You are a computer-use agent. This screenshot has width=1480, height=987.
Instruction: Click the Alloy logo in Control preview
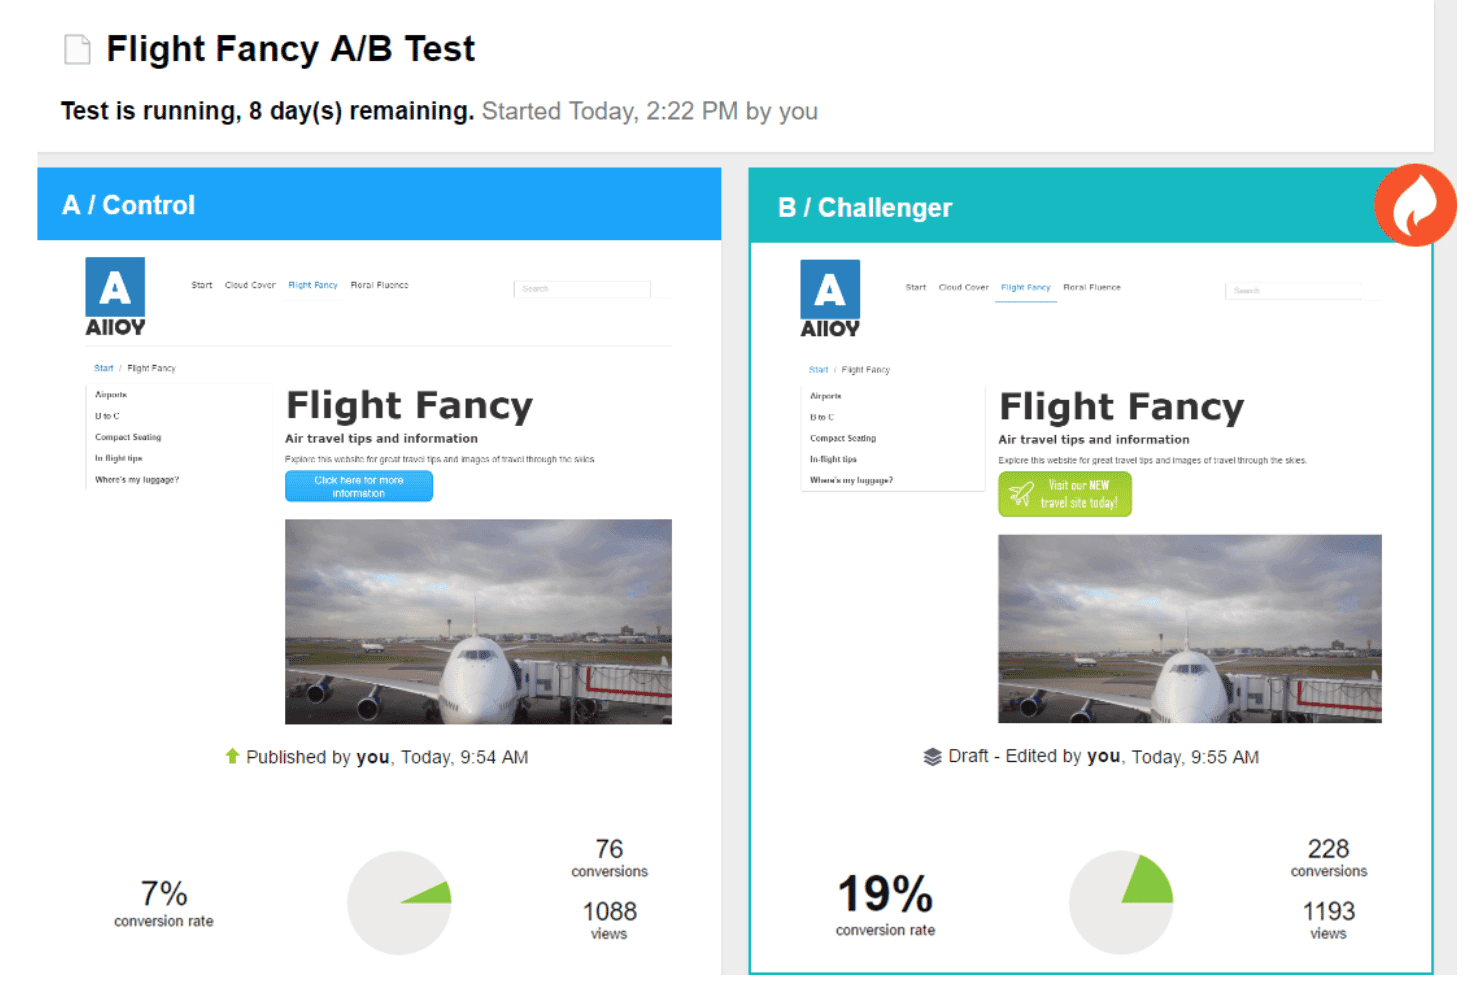pos(115,297)
